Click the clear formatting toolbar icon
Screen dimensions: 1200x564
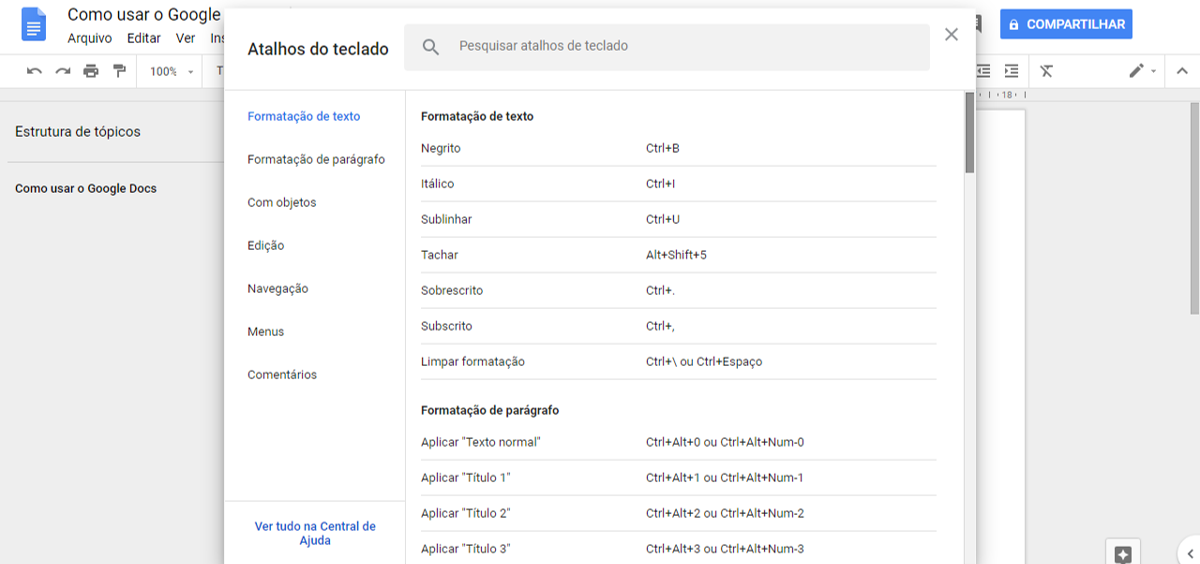(1046, 71)
